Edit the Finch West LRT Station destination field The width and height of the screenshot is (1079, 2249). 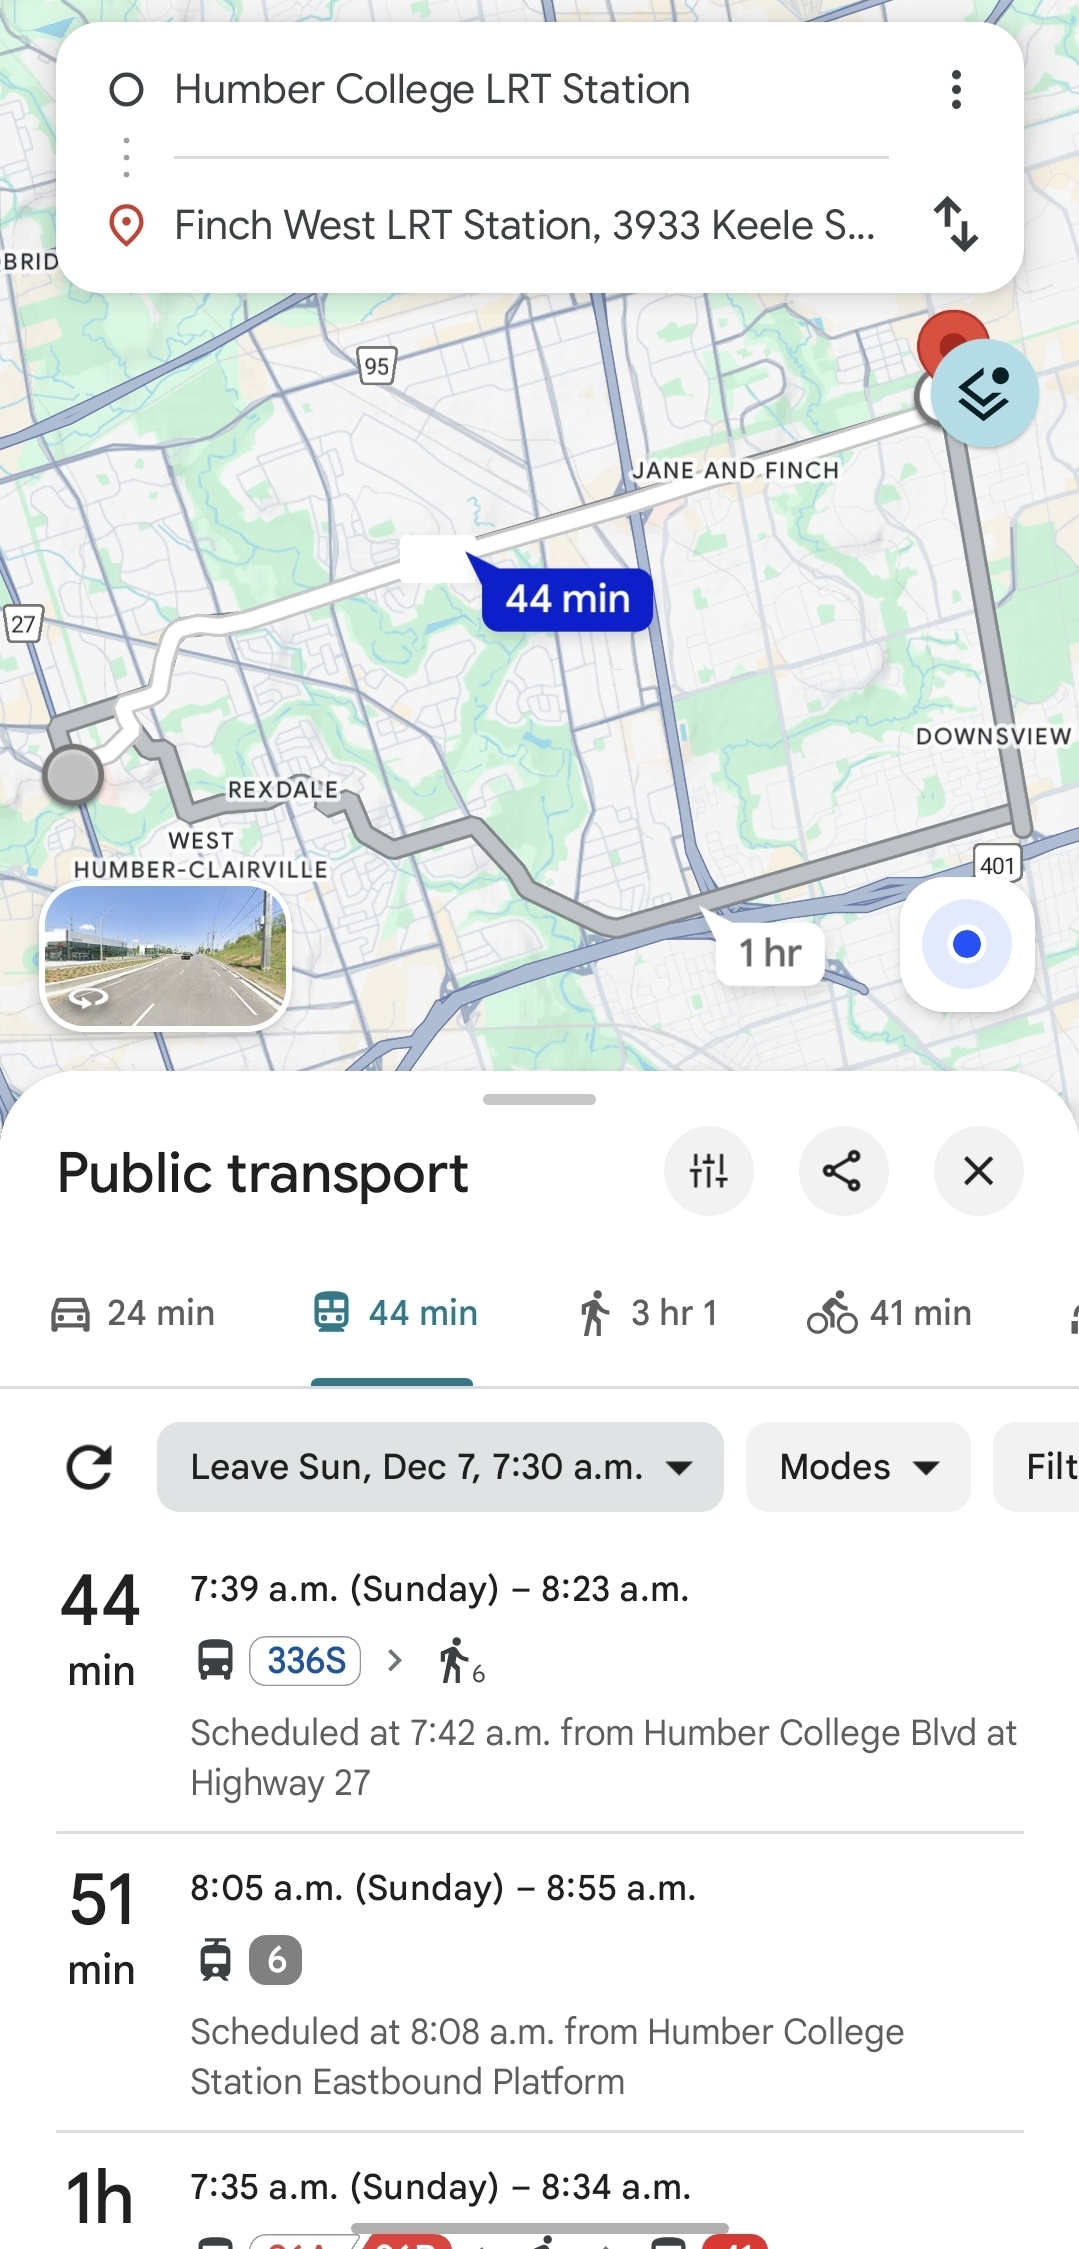coord(525,226)
